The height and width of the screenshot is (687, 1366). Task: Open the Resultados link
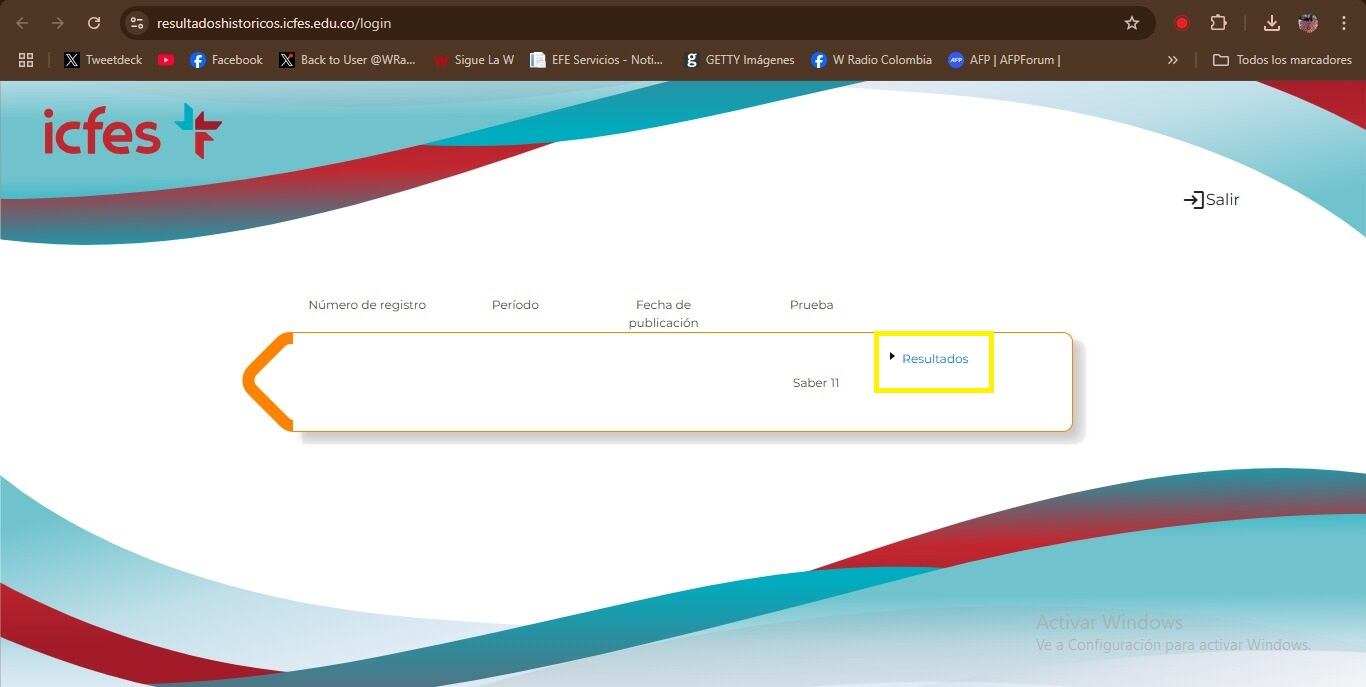935,359
